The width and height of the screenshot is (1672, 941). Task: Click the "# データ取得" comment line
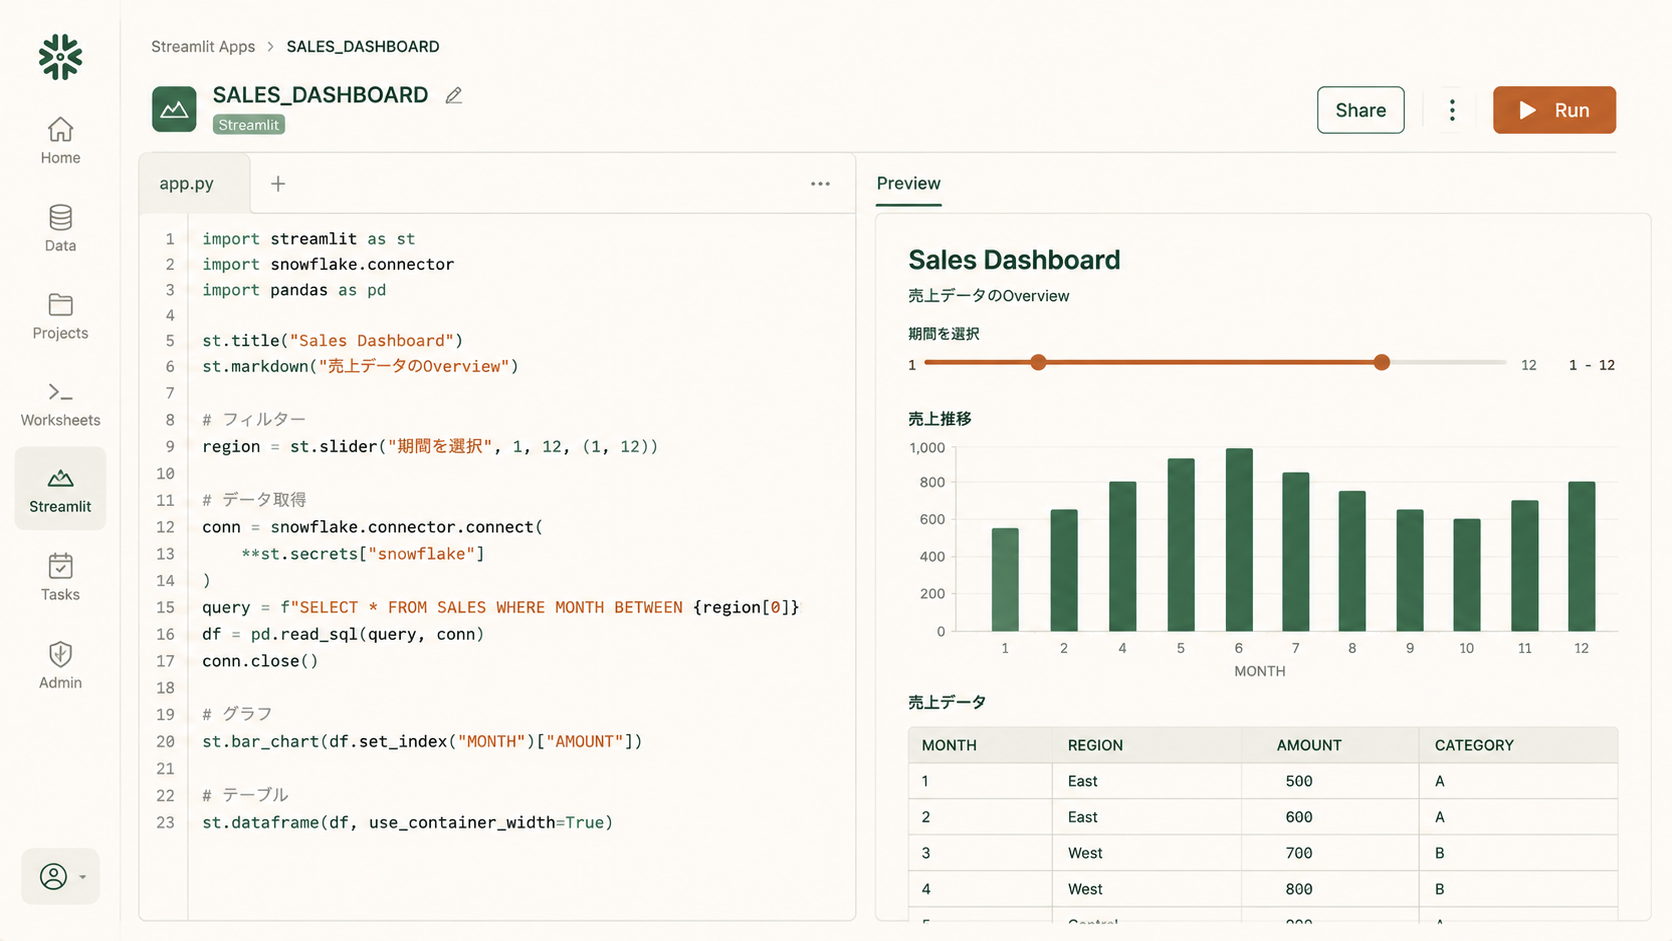tap(254, 500)
